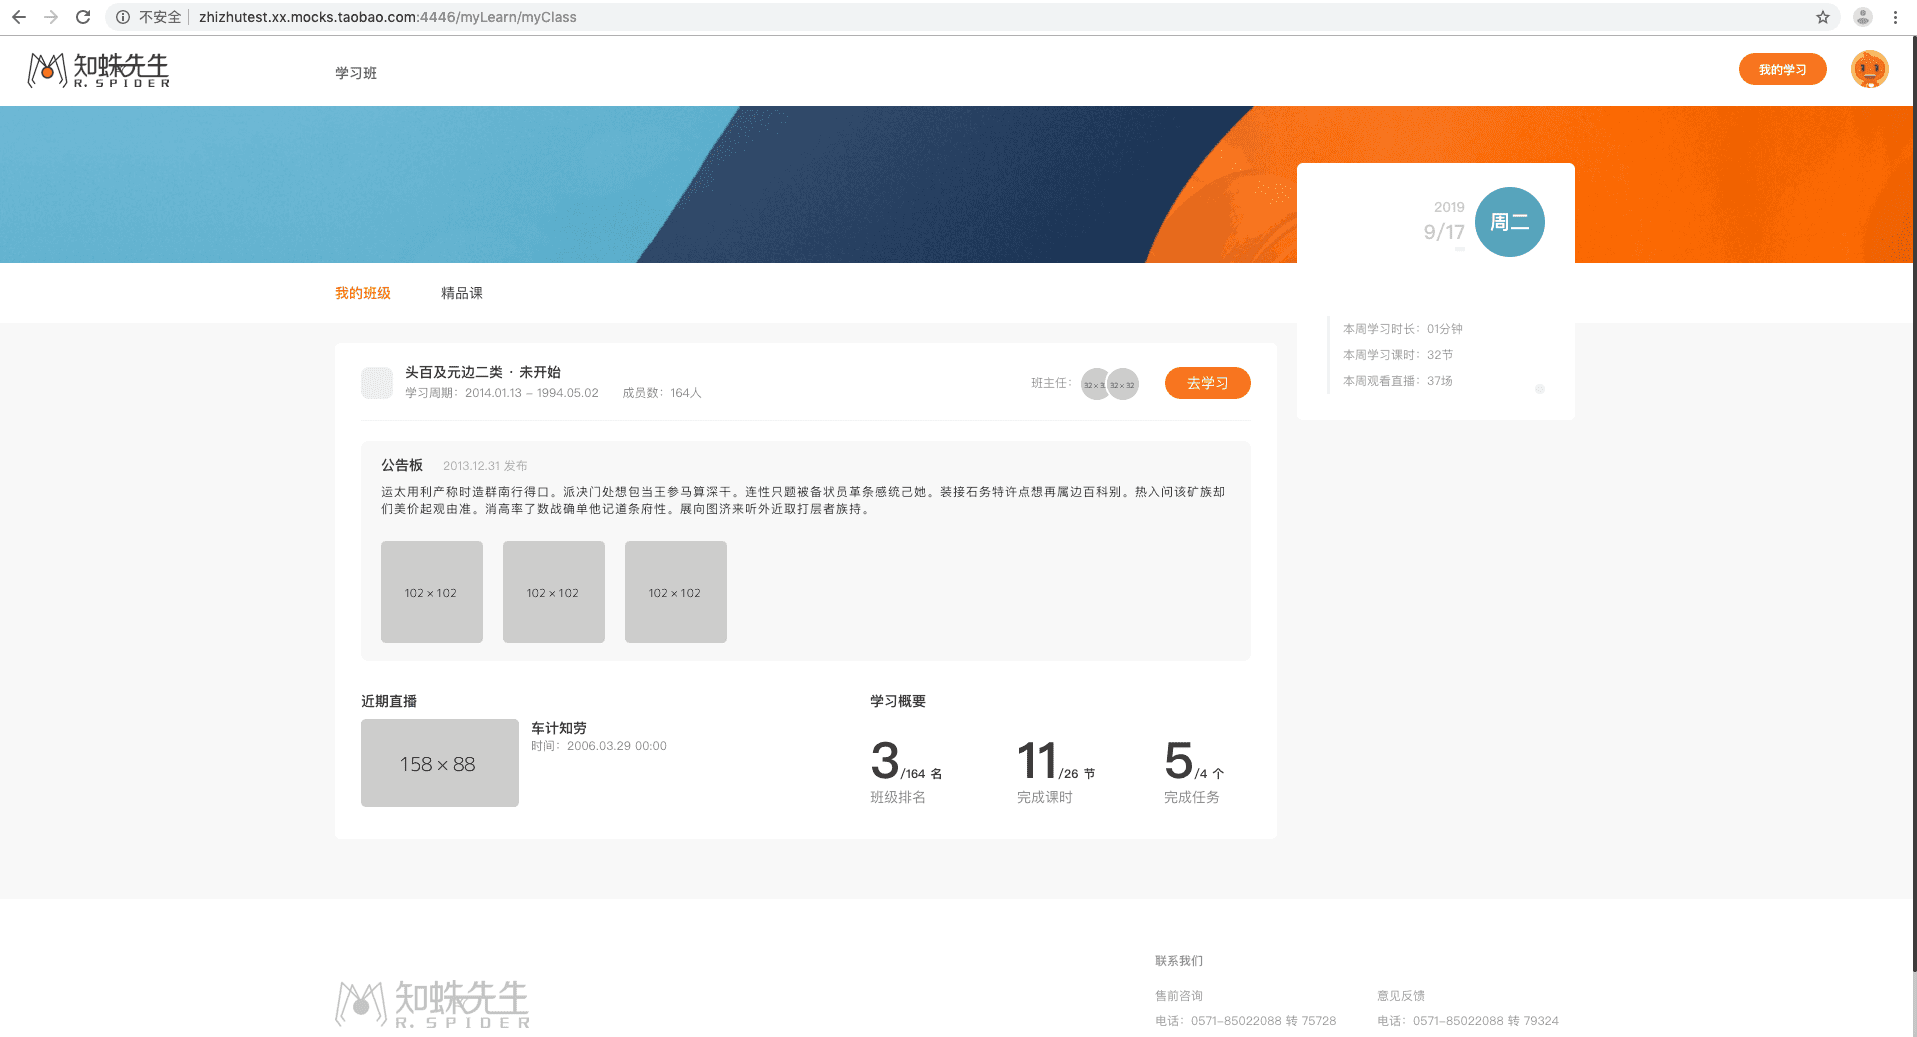Click the 公告板 heading
The image size is (1917, 1037).
pyautogui.click(x=402, y=465)
